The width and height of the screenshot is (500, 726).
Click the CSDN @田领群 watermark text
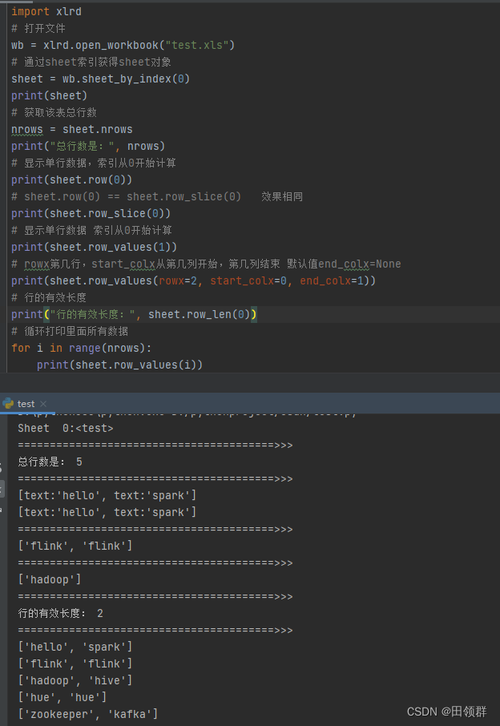(447, 712)
